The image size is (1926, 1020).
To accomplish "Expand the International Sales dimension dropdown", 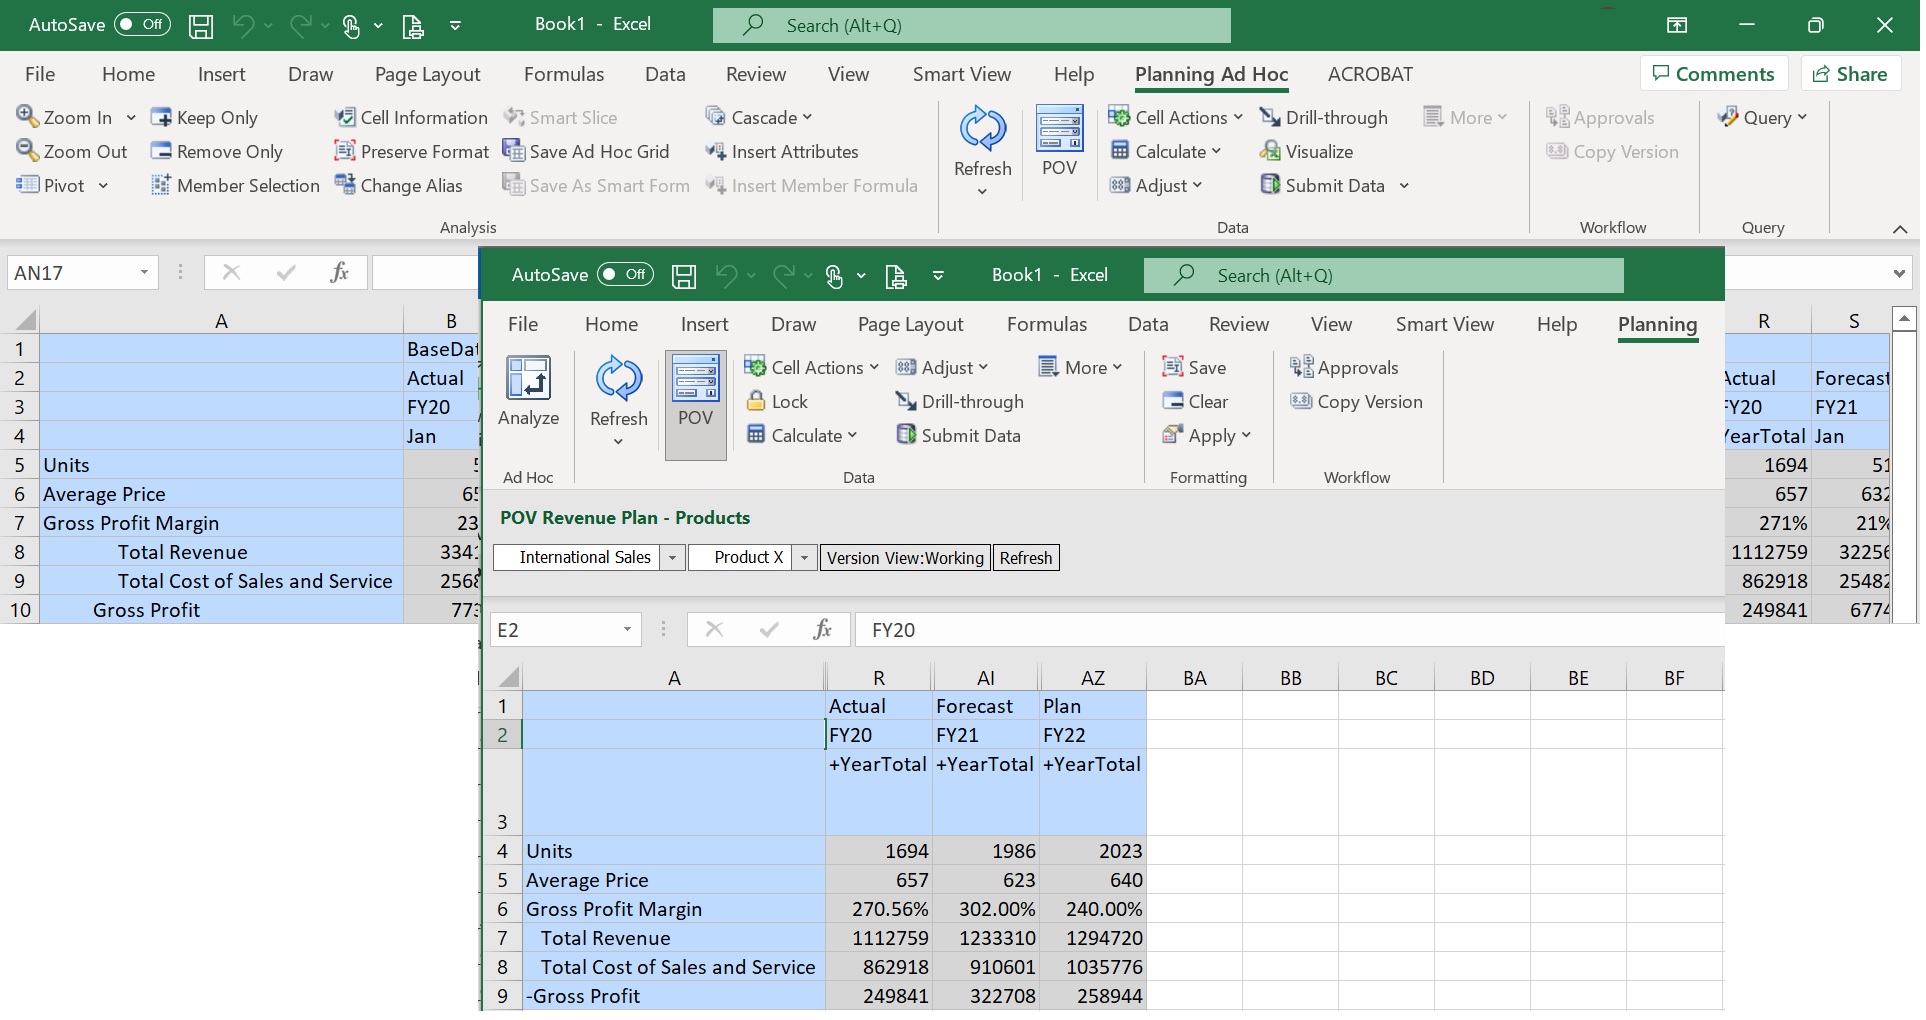I will coord(671,558).
